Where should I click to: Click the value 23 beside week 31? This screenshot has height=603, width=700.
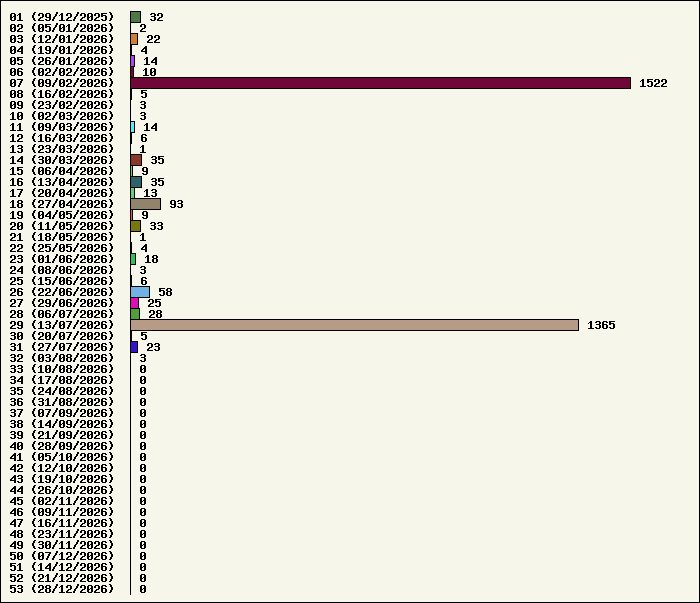[x=153, y=347]
